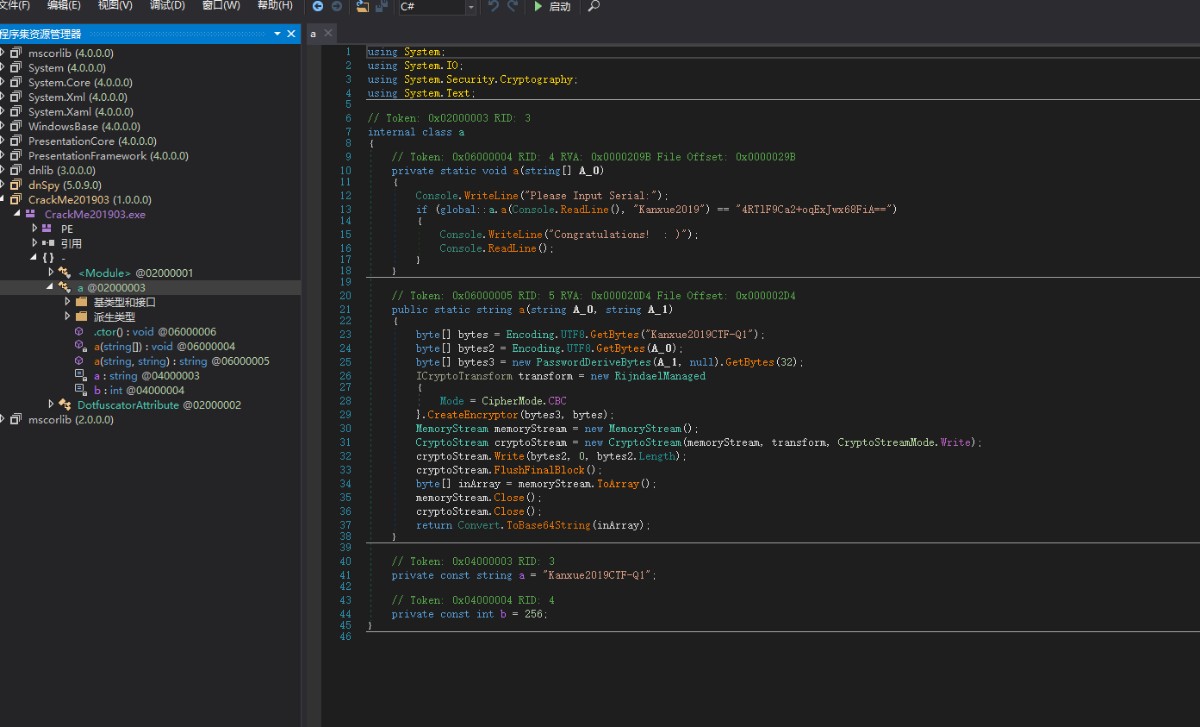Select field b : int @04000004
Screen dimensions: 1200x727
click(139, 390)
